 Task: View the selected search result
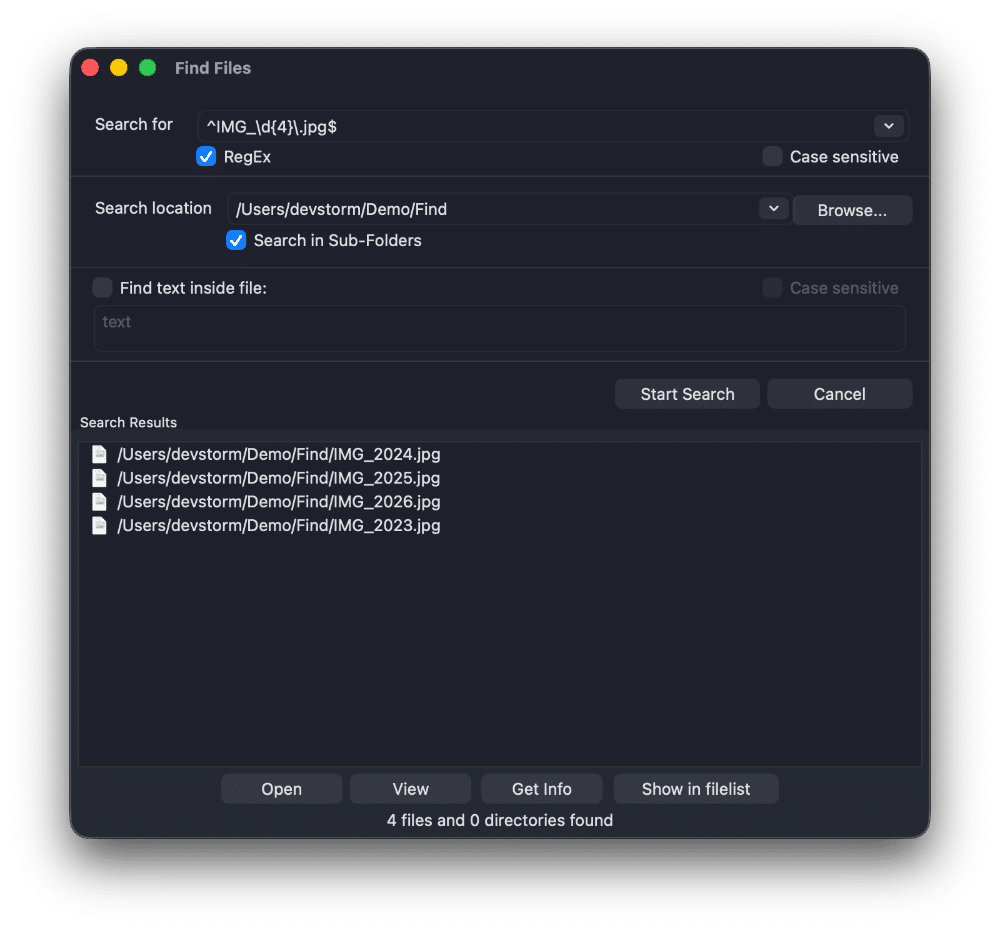point(409,788)
